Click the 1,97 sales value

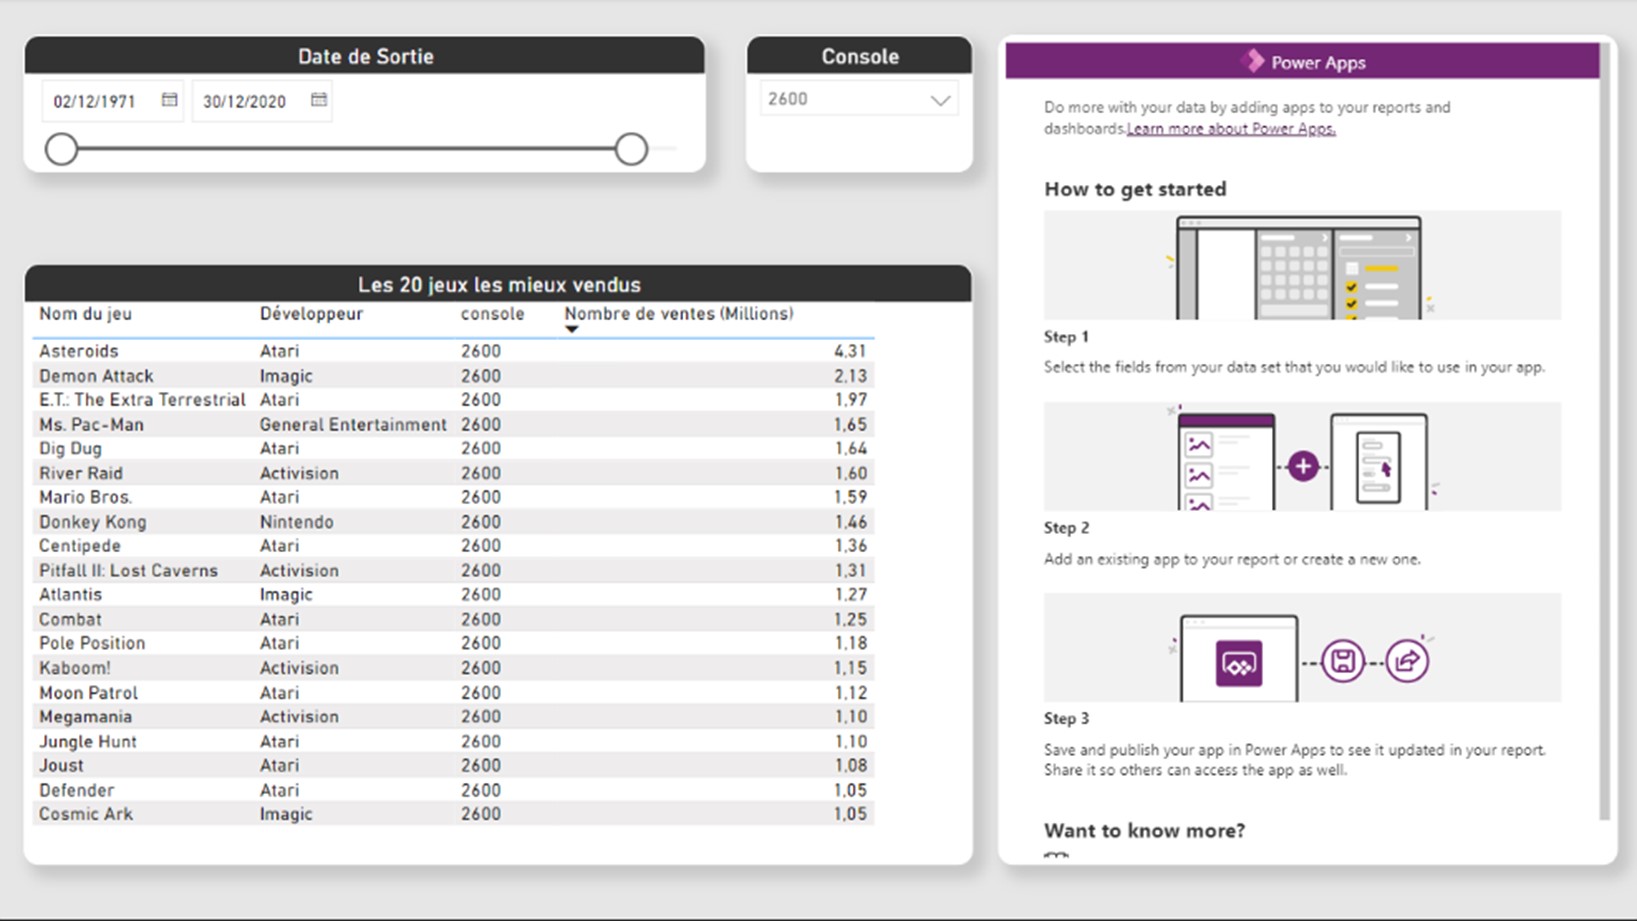(x=850, y=400)
